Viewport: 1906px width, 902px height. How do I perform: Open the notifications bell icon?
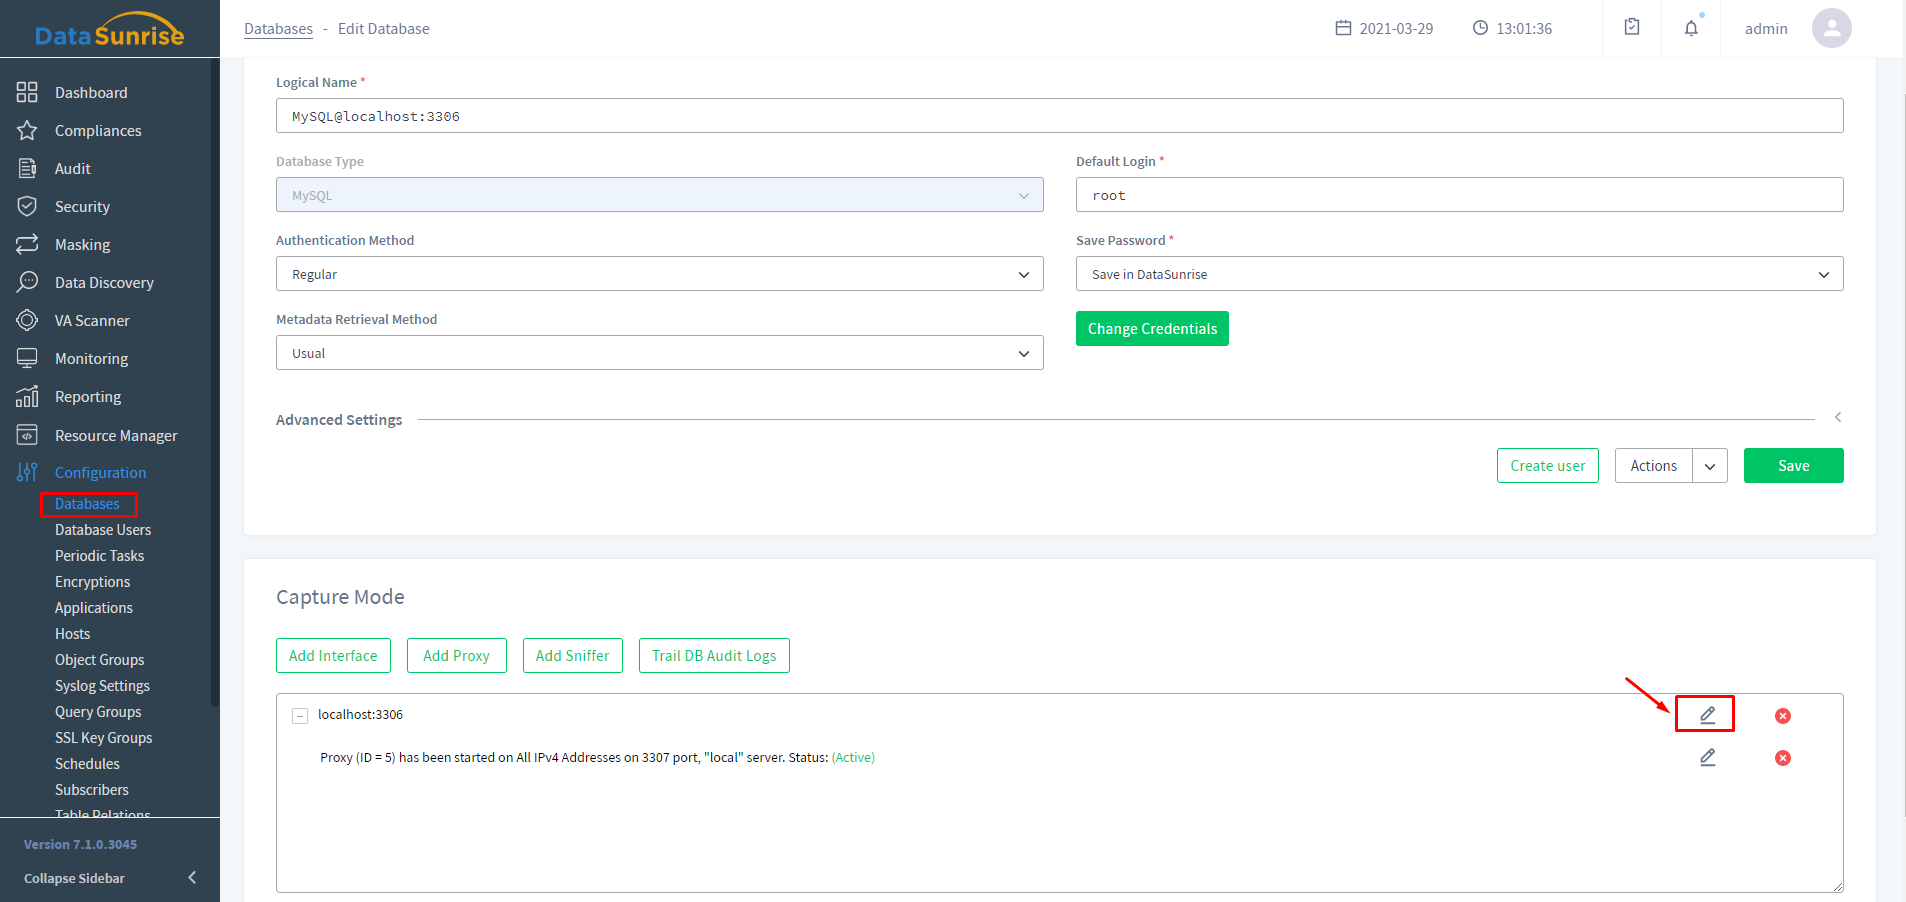[x=1691, y=28]
